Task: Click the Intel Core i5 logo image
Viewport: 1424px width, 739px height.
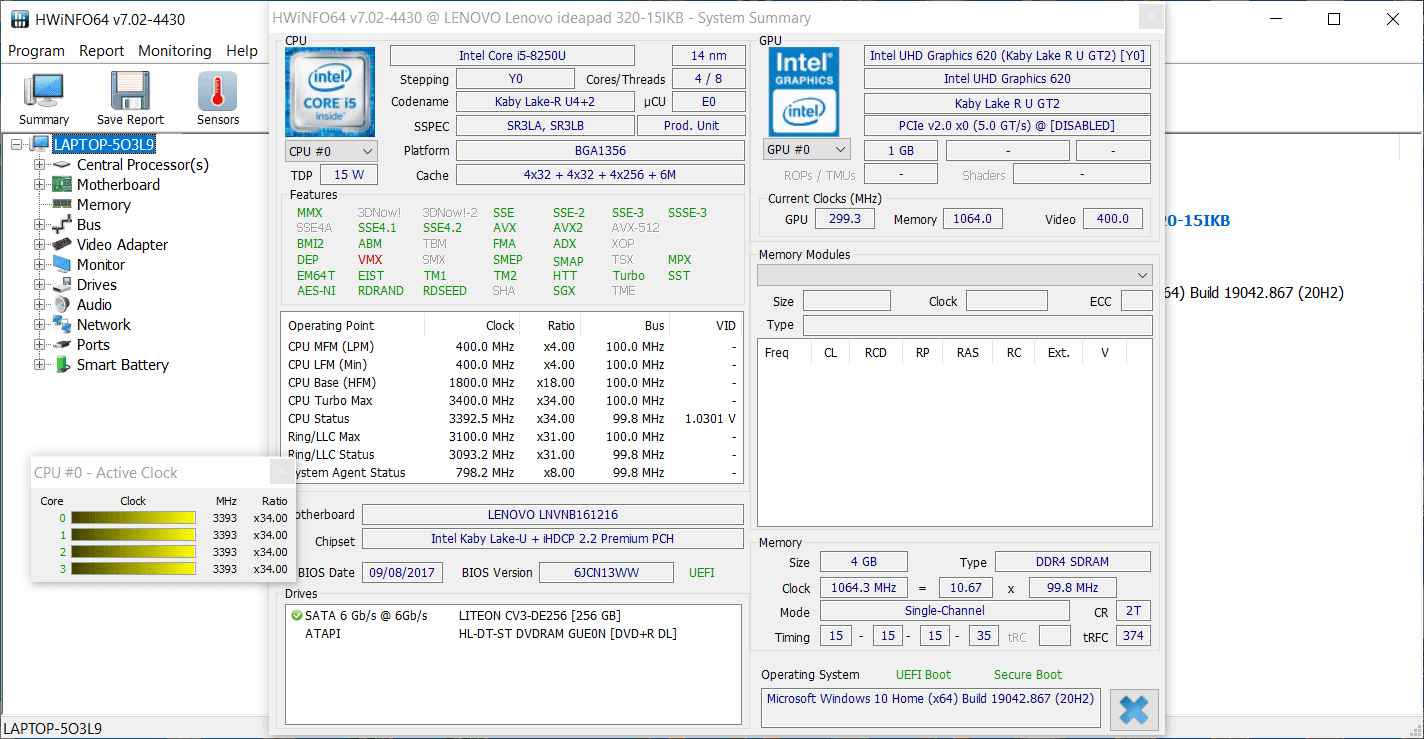Action: pos(330,92)
